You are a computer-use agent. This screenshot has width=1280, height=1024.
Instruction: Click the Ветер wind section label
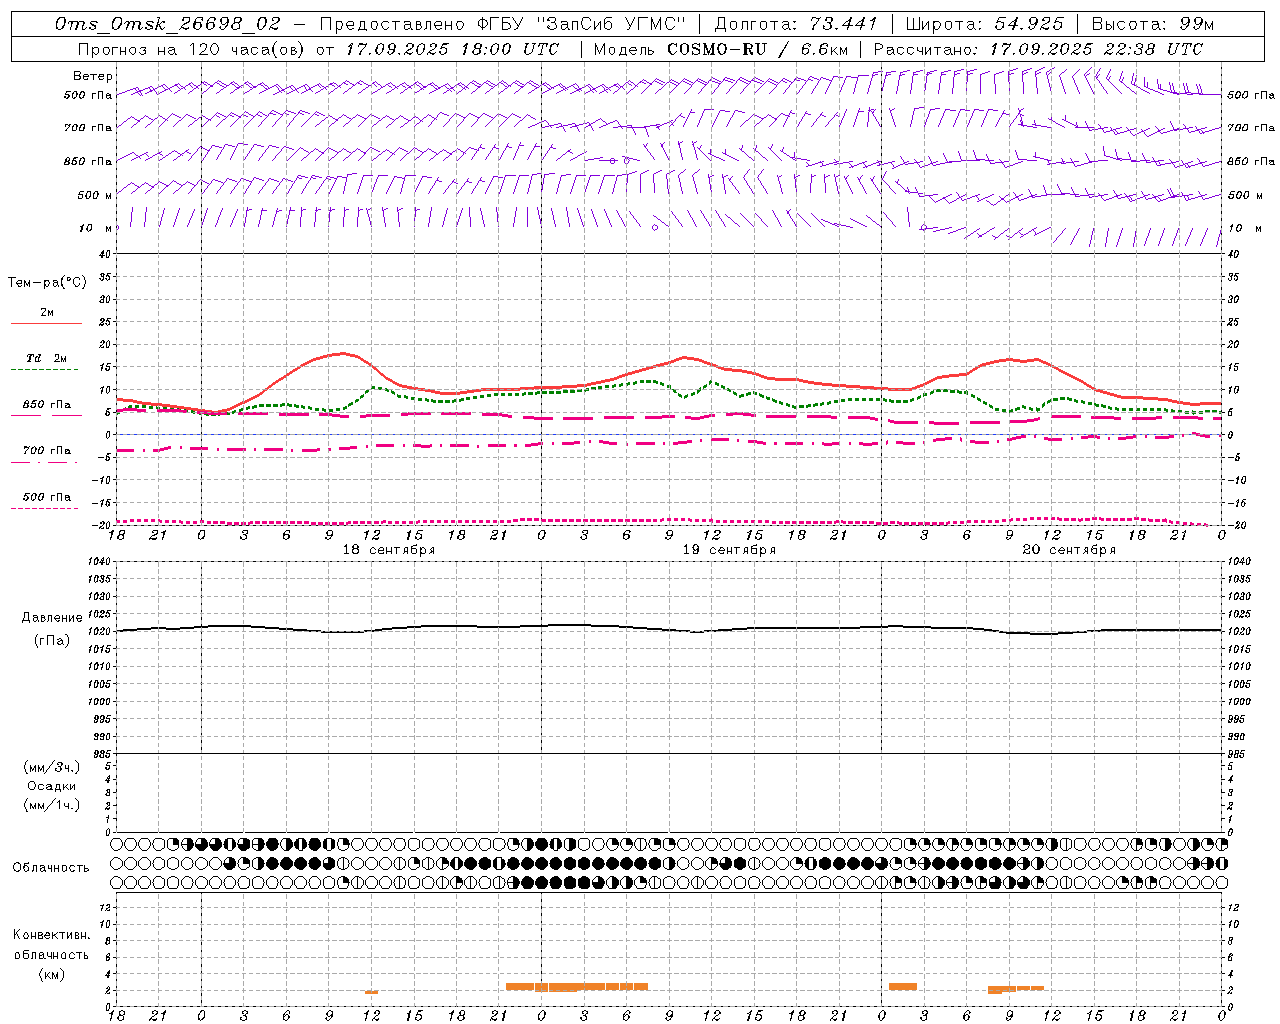pos(93,76)
